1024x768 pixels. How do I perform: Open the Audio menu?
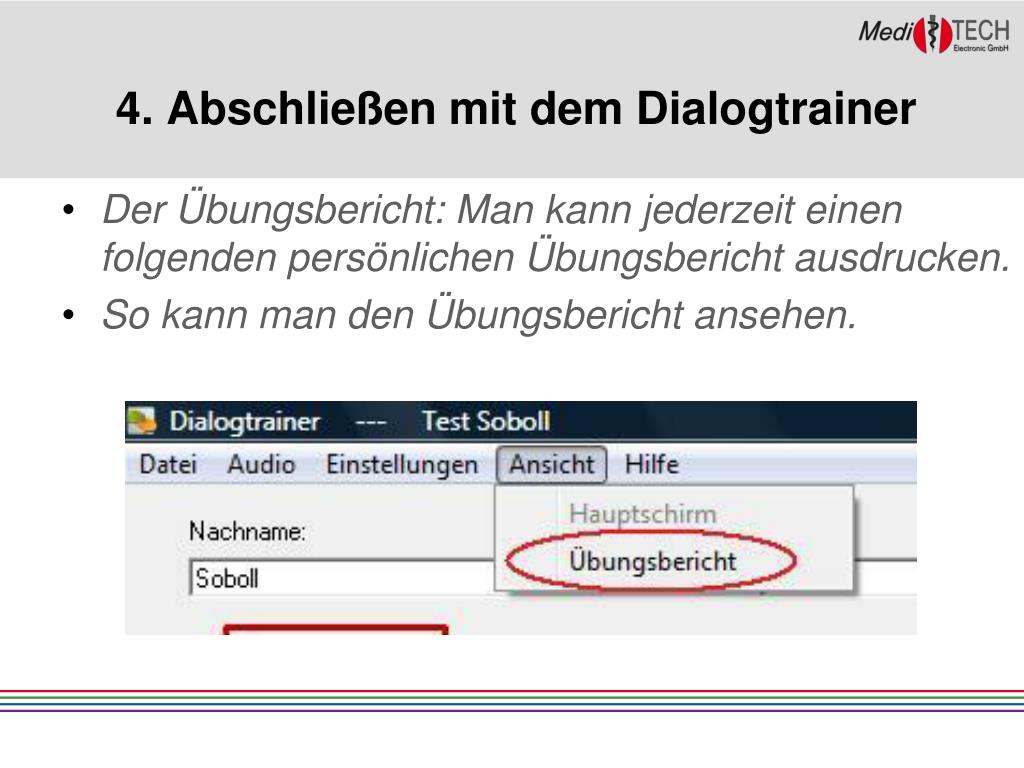pyautogui.click(x=261, y=464)
